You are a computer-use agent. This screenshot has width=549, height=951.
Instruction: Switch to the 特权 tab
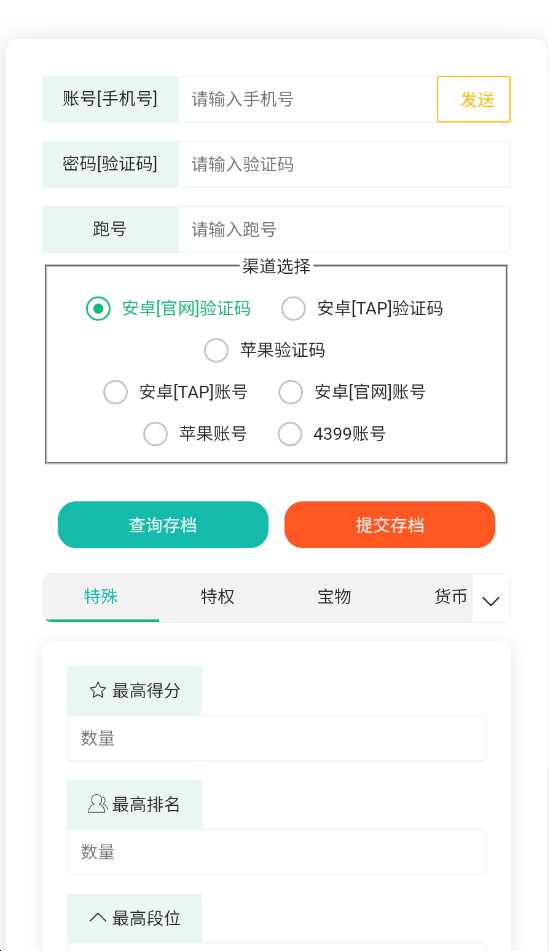point(217,597)
